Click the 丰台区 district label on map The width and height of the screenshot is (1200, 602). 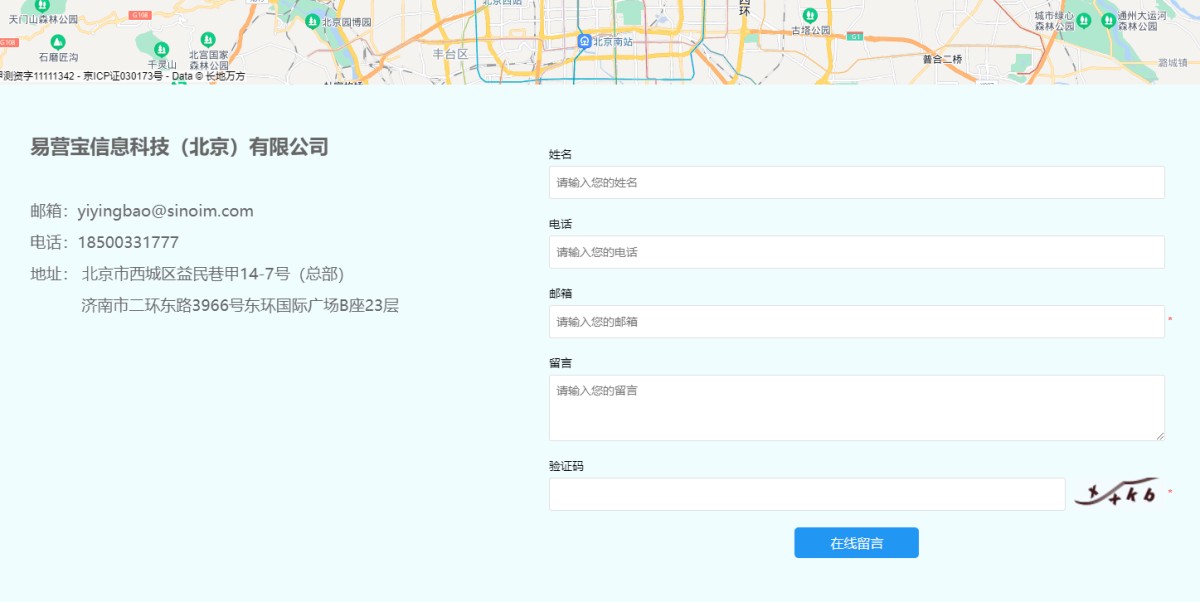450,53
